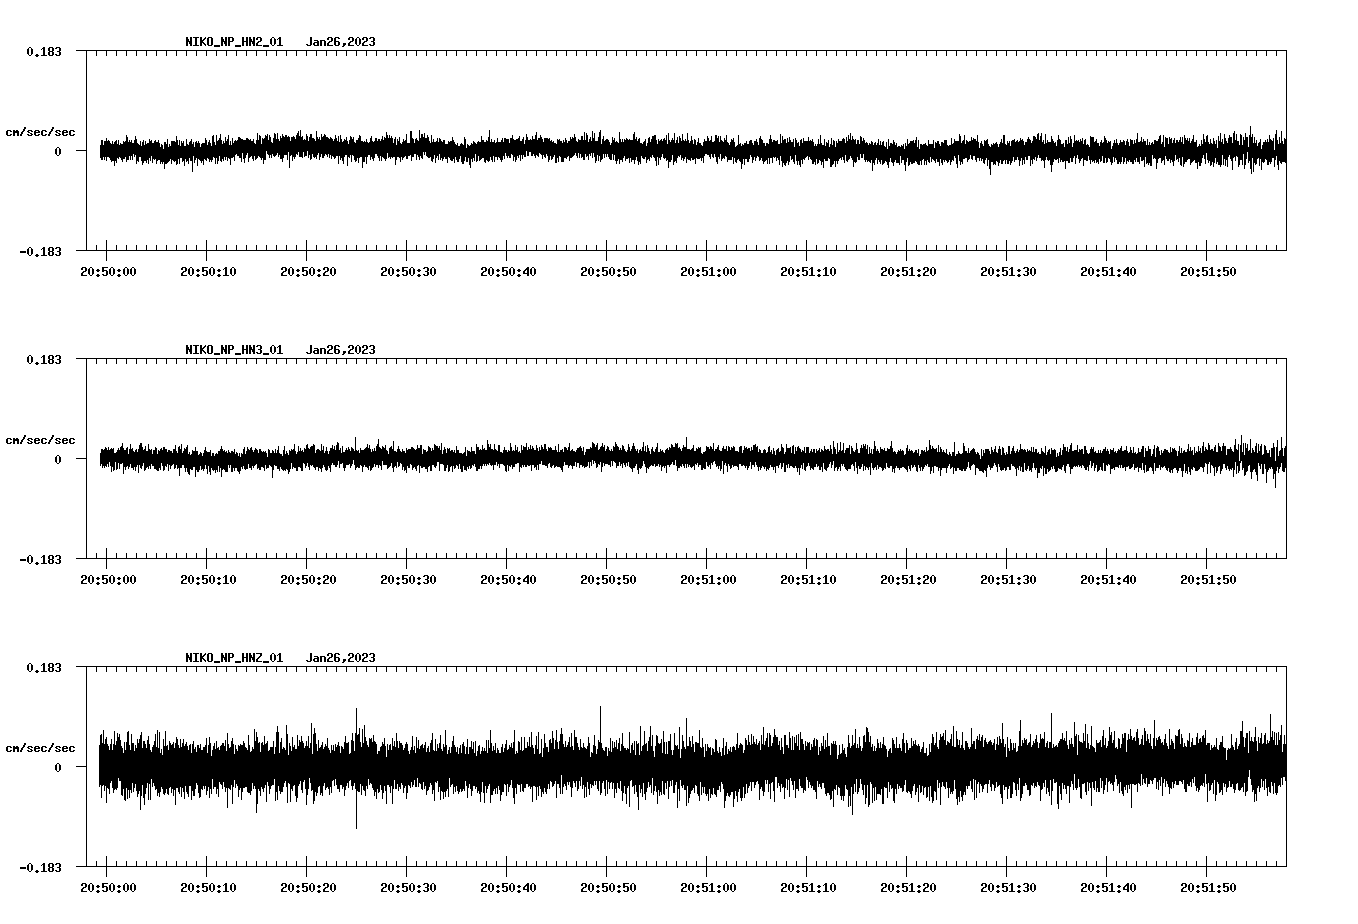
Task: Click the 20:51:30 time label under HN3 plot
Action: pyautogui.click(x=1008, y=580)
